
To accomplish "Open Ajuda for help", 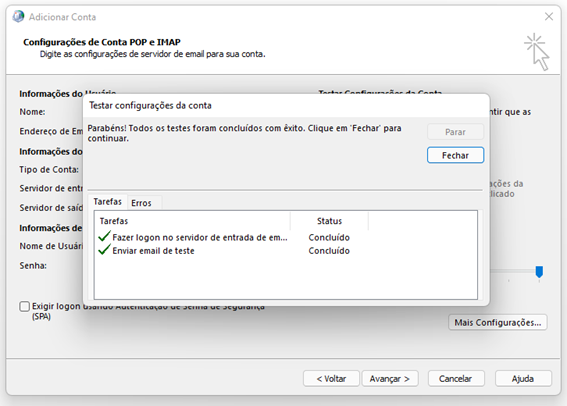I will 523,379.
